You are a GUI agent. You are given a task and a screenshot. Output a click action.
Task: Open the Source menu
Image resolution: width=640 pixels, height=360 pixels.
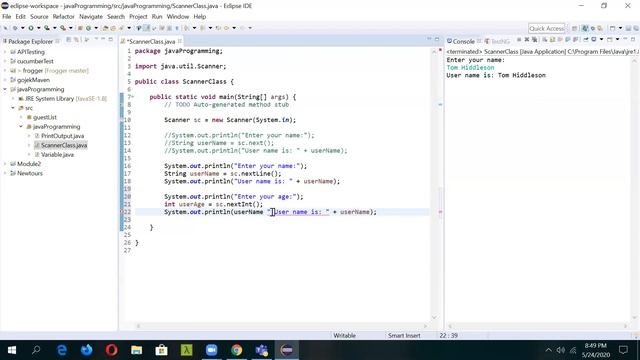[x=39, y=16]
